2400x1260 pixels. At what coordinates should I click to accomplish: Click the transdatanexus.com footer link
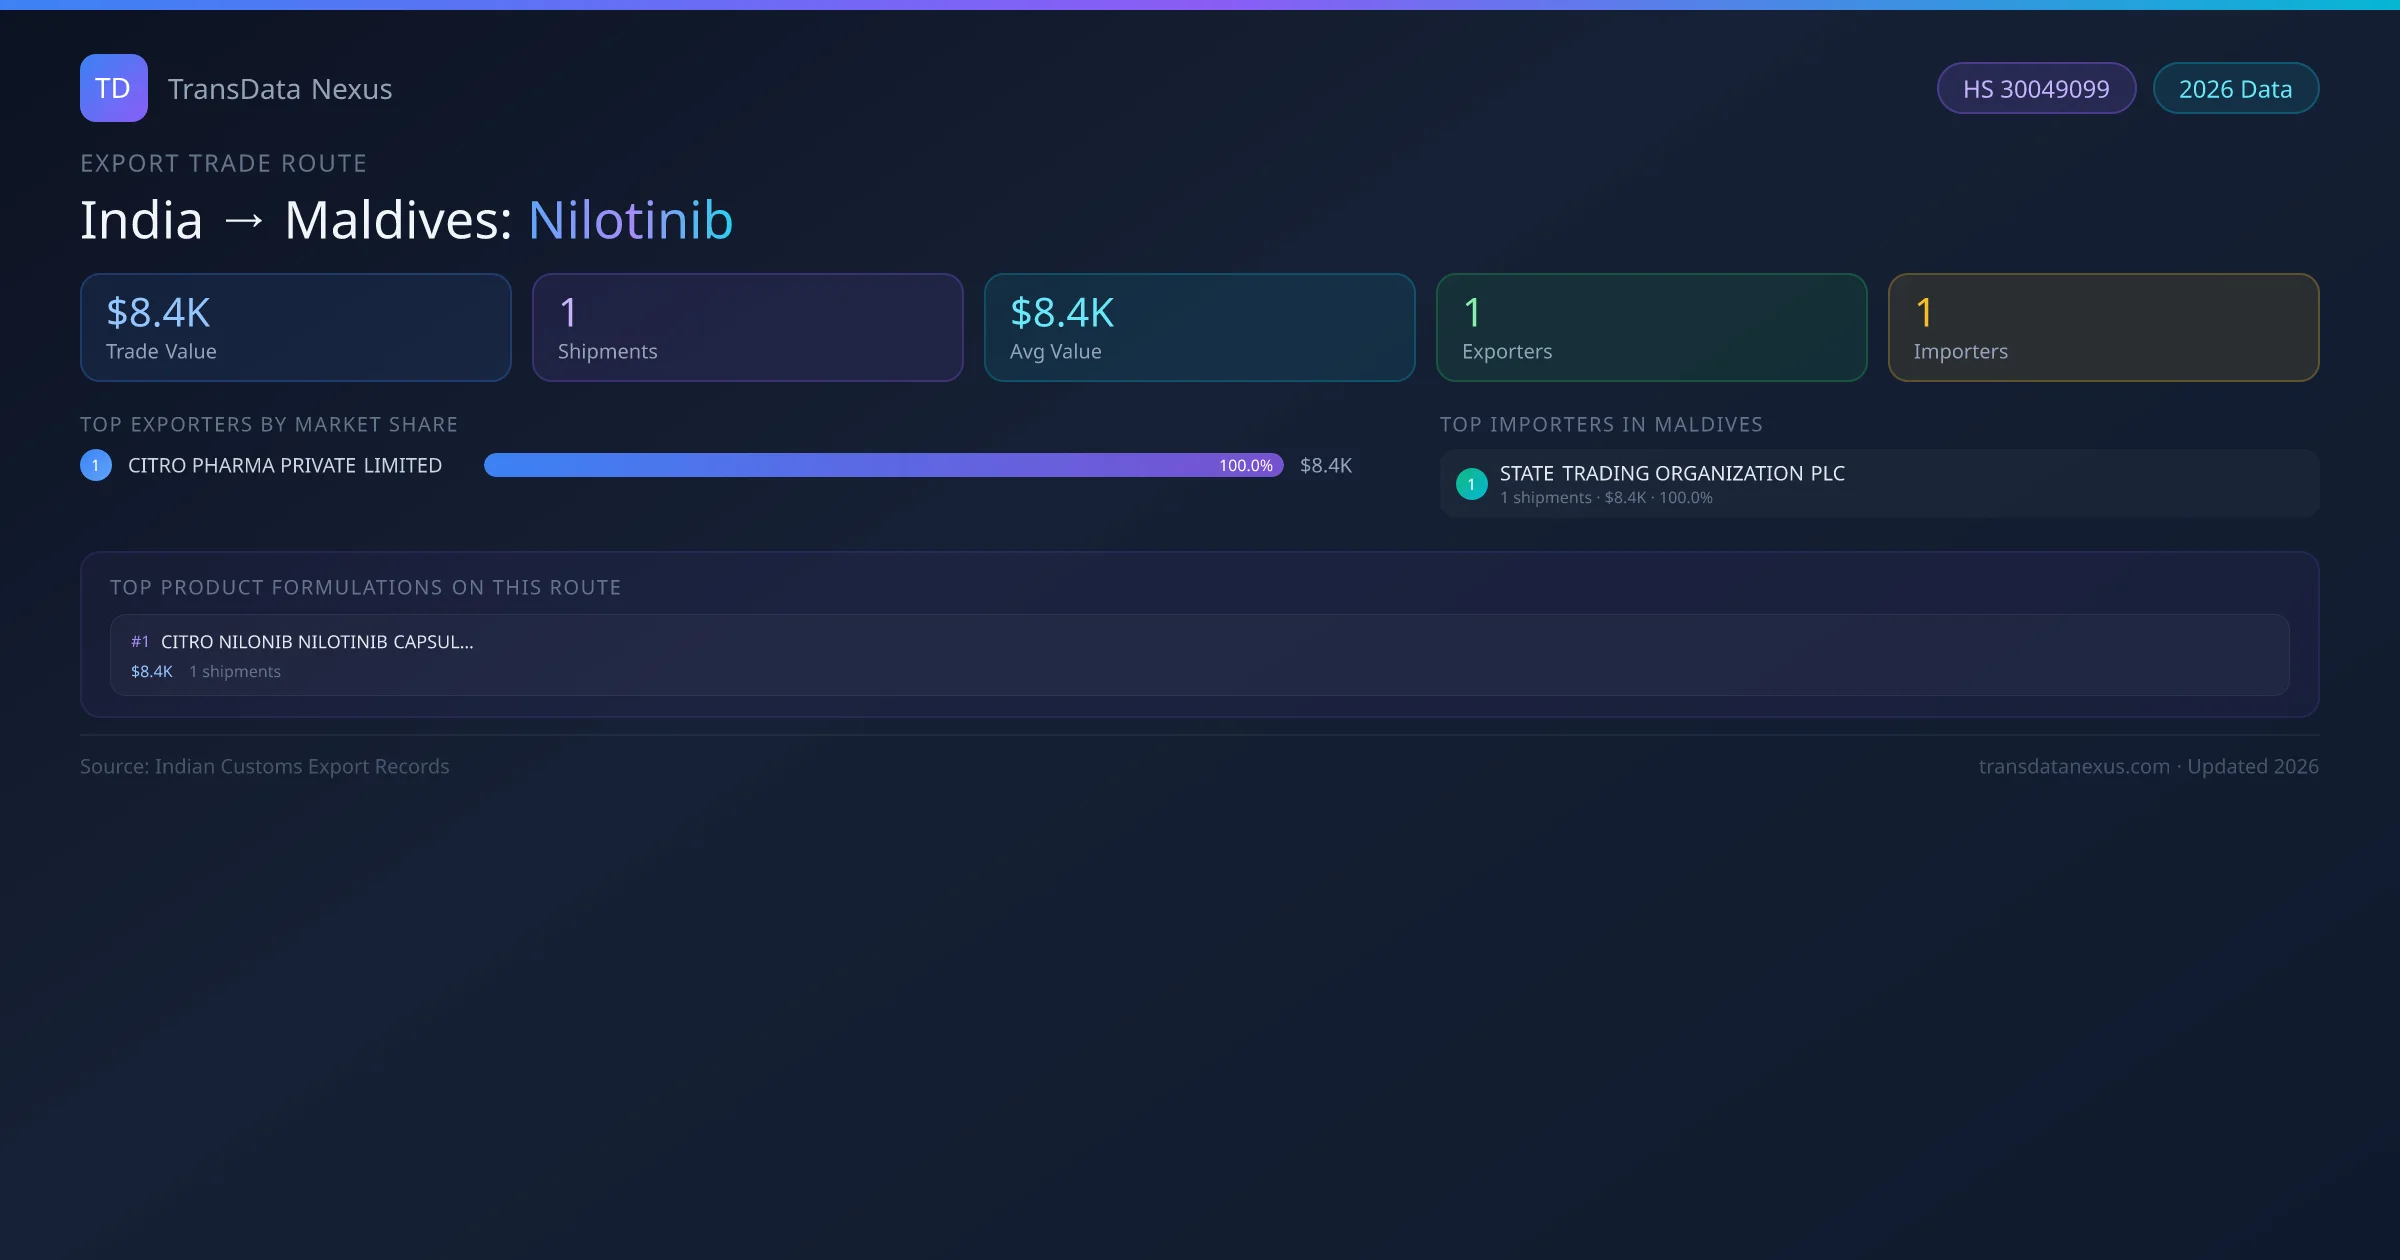(2073, 766)
